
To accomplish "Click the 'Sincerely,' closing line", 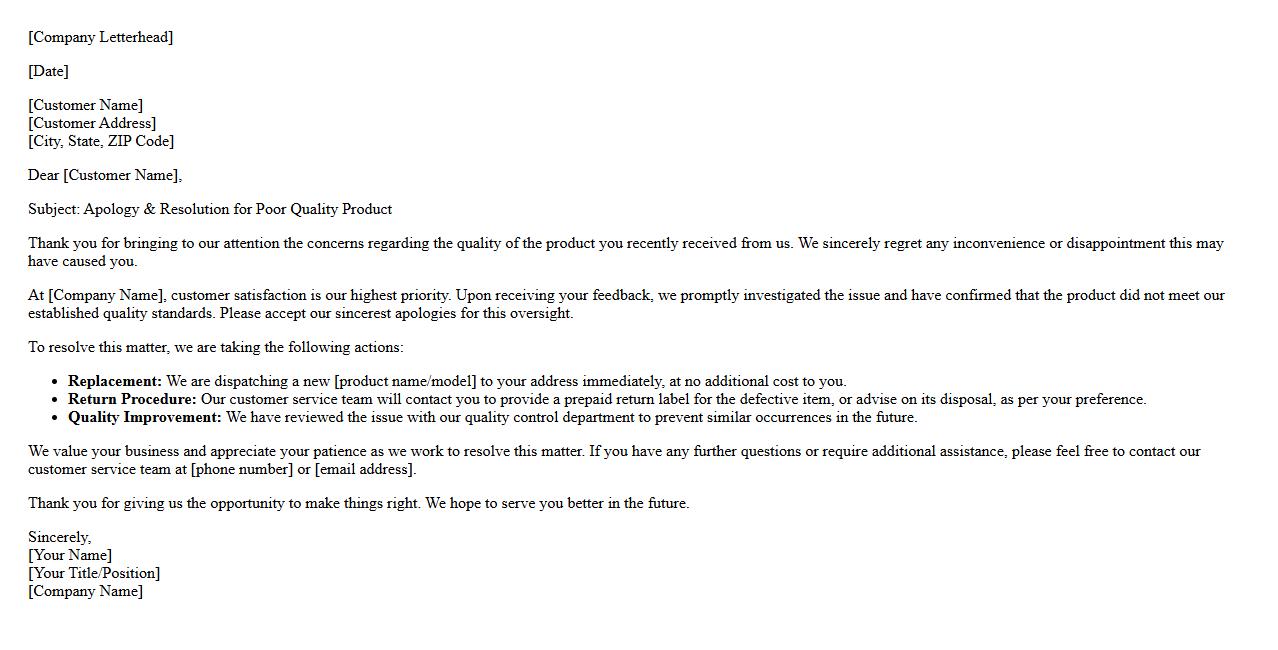I will 59,537.
